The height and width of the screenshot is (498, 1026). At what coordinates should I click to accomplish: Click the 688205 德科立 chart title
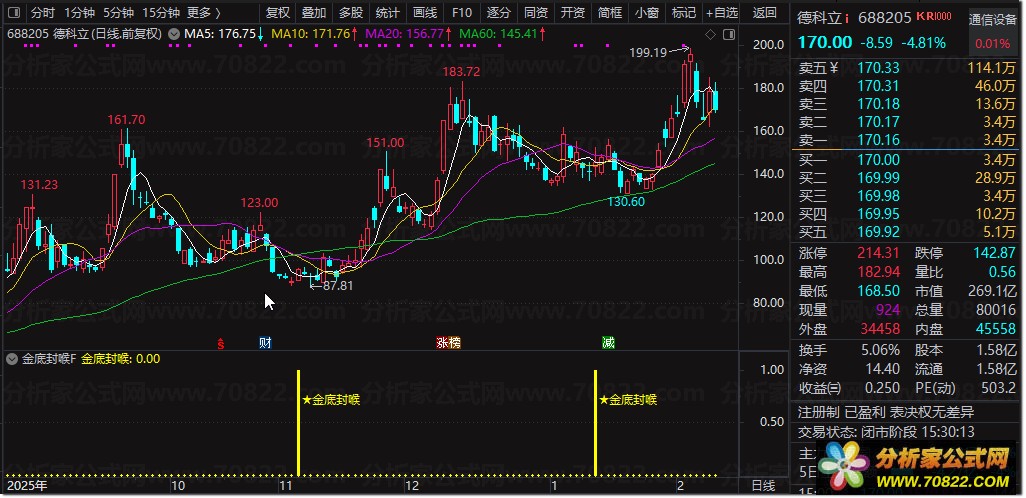pos(84,33)
